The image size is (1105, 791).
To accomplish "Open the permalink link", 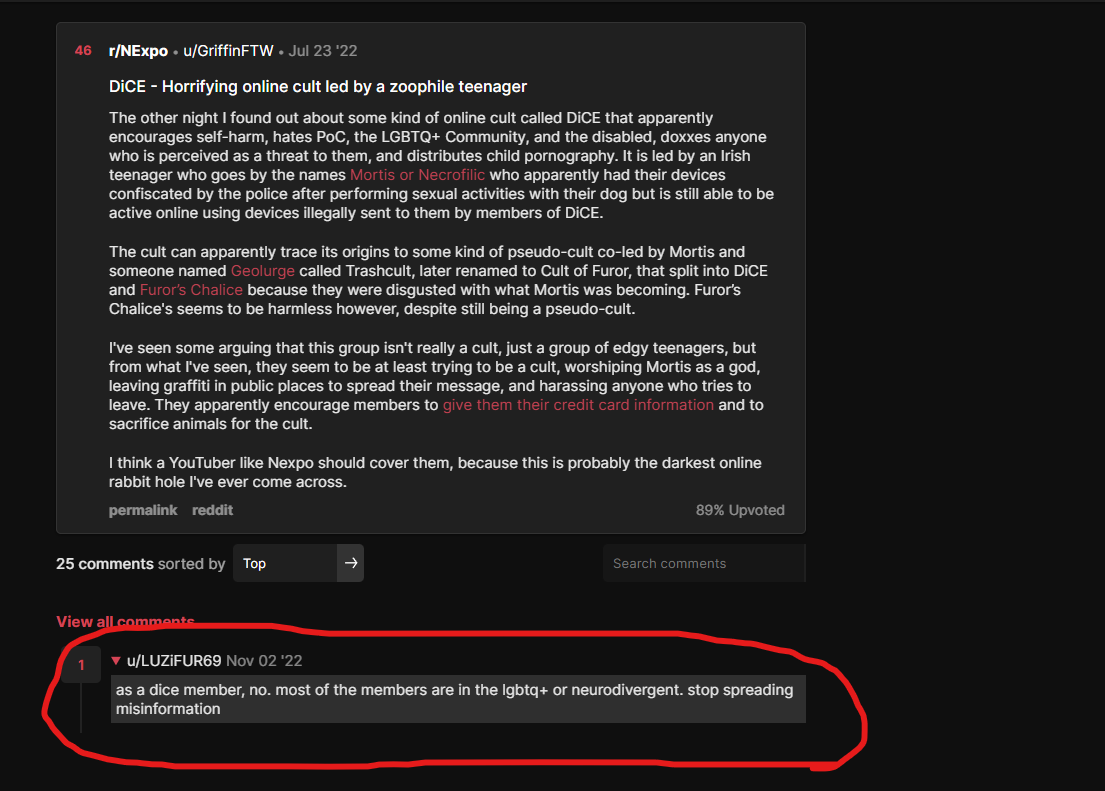I will tap(143, 510).
